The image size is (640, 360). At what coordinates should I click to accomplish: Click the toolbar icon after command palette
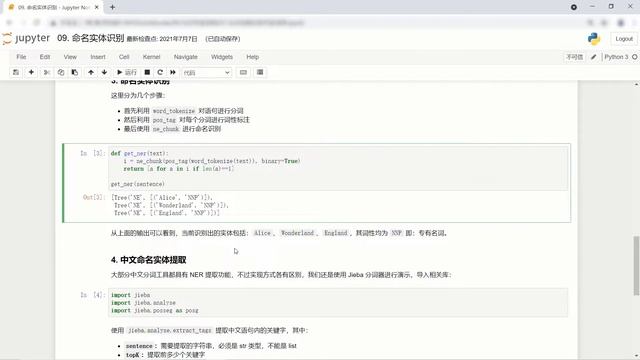[x=260, y=72]
